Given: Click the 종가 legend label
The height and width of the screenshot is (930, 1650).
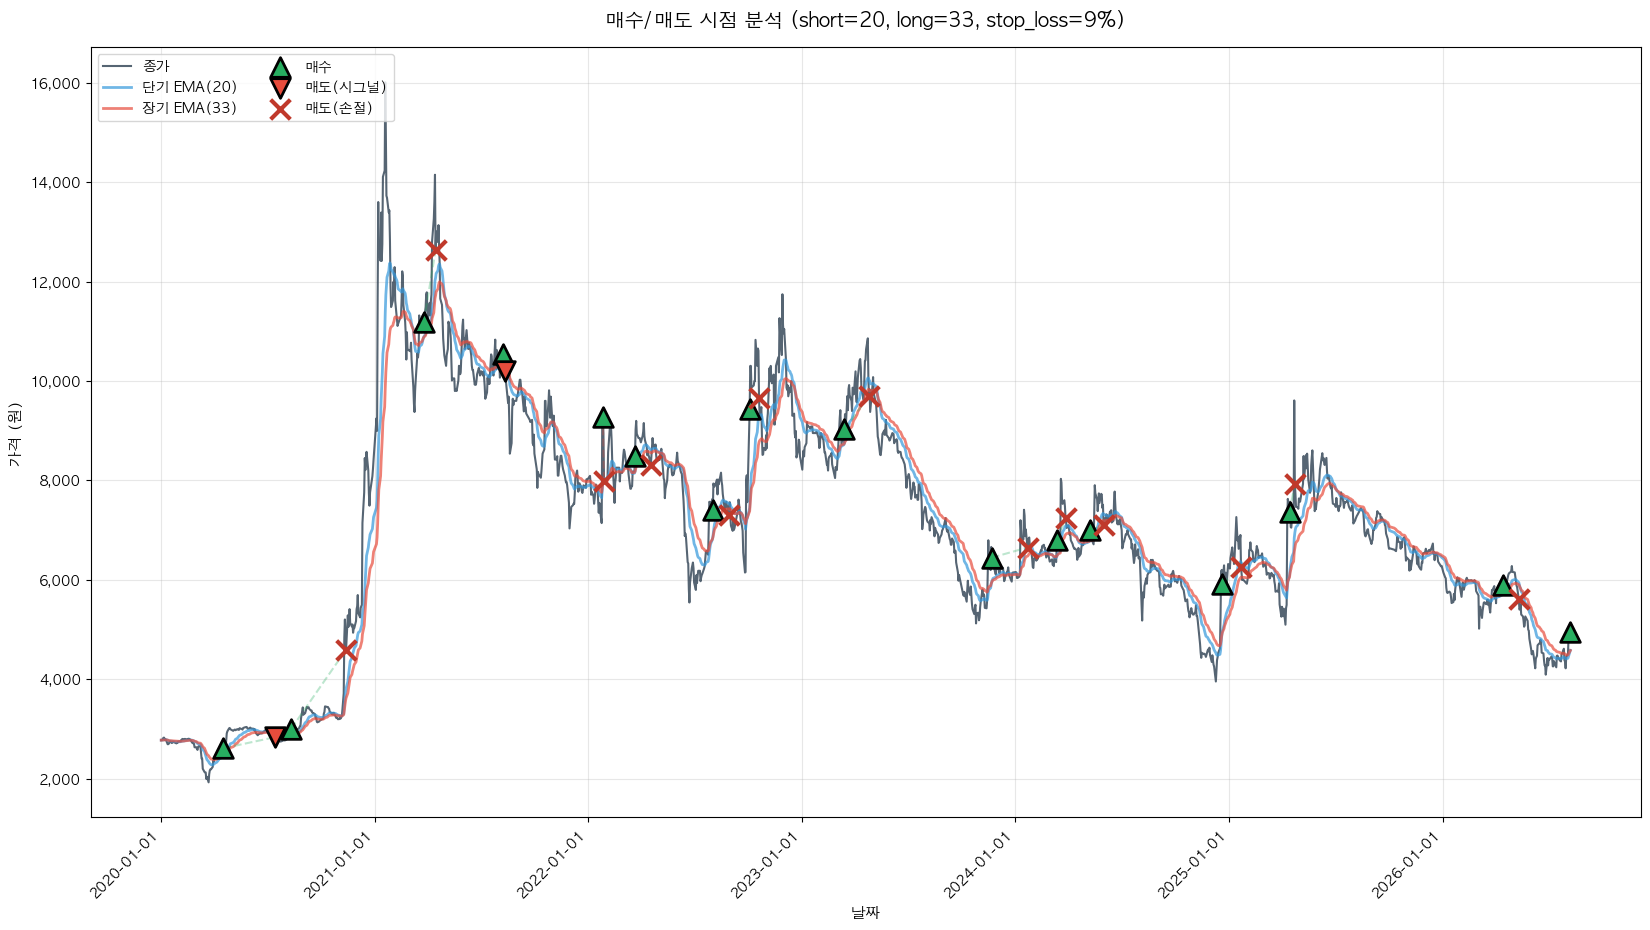Looking at the screenshot, I should click(x=156, y=67).
